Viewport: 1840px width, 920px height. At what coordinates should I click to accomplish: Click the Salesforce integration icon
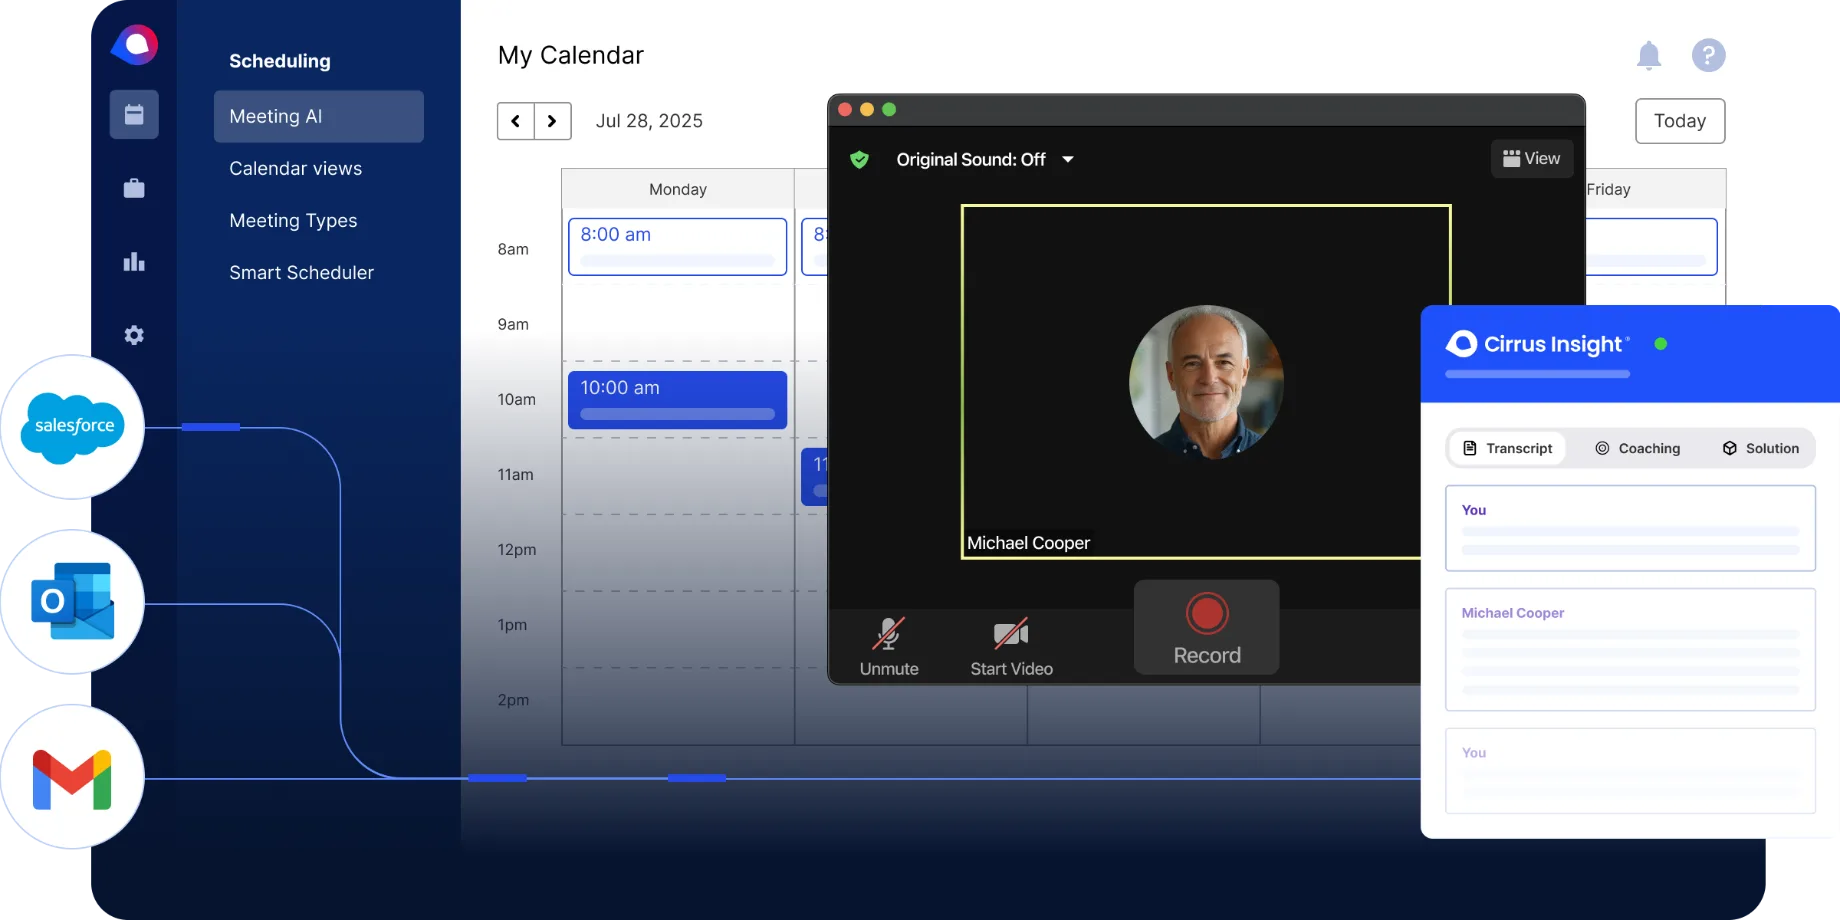[x=73, y=427]
